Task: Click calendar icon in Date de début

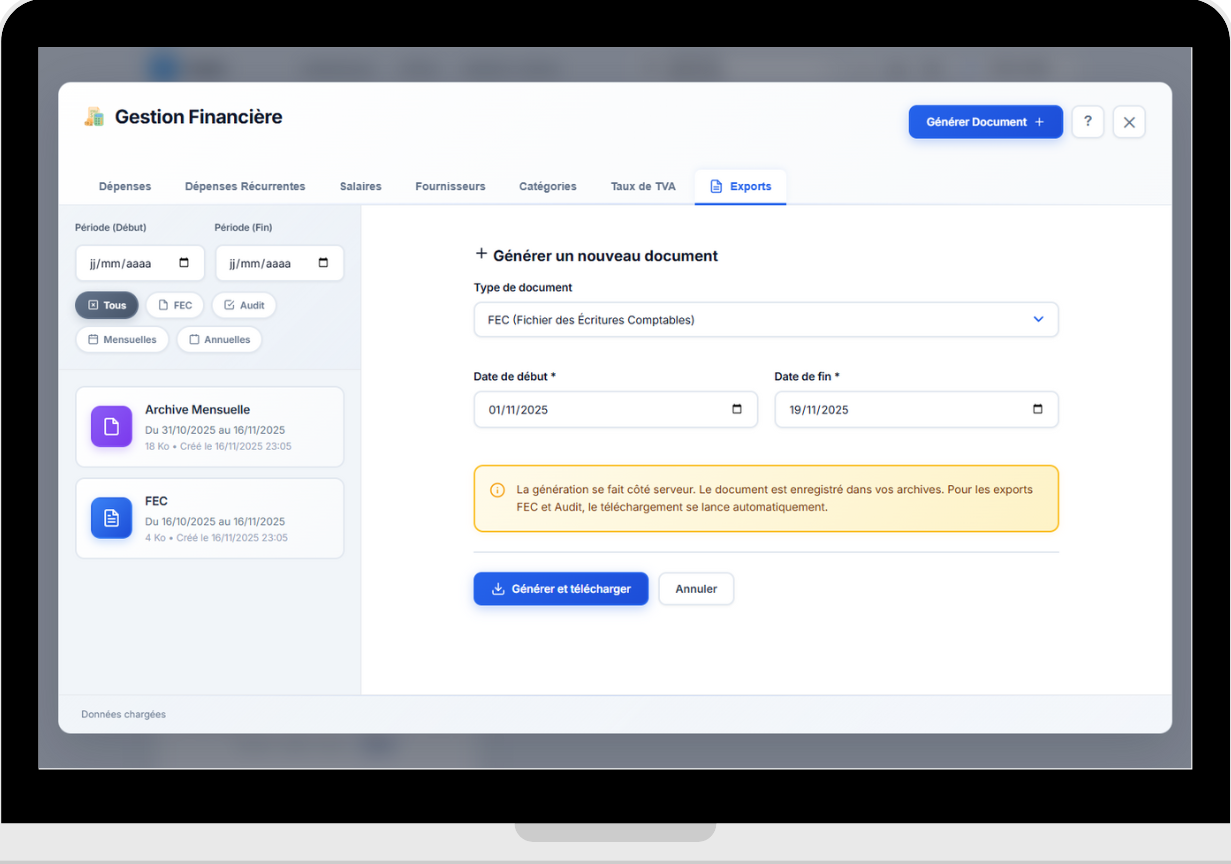Action: [737, 409]
